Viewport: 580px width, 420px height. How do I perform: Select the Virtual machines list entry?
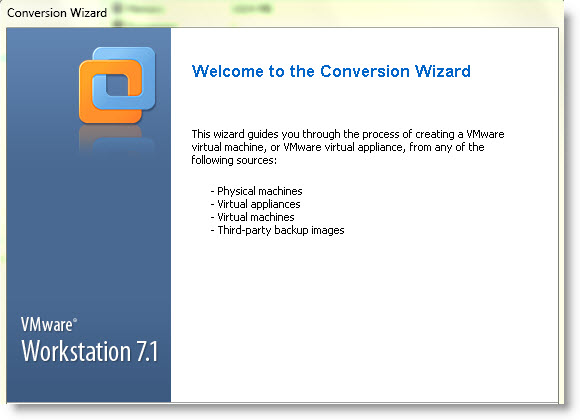[x=252, y=217]
